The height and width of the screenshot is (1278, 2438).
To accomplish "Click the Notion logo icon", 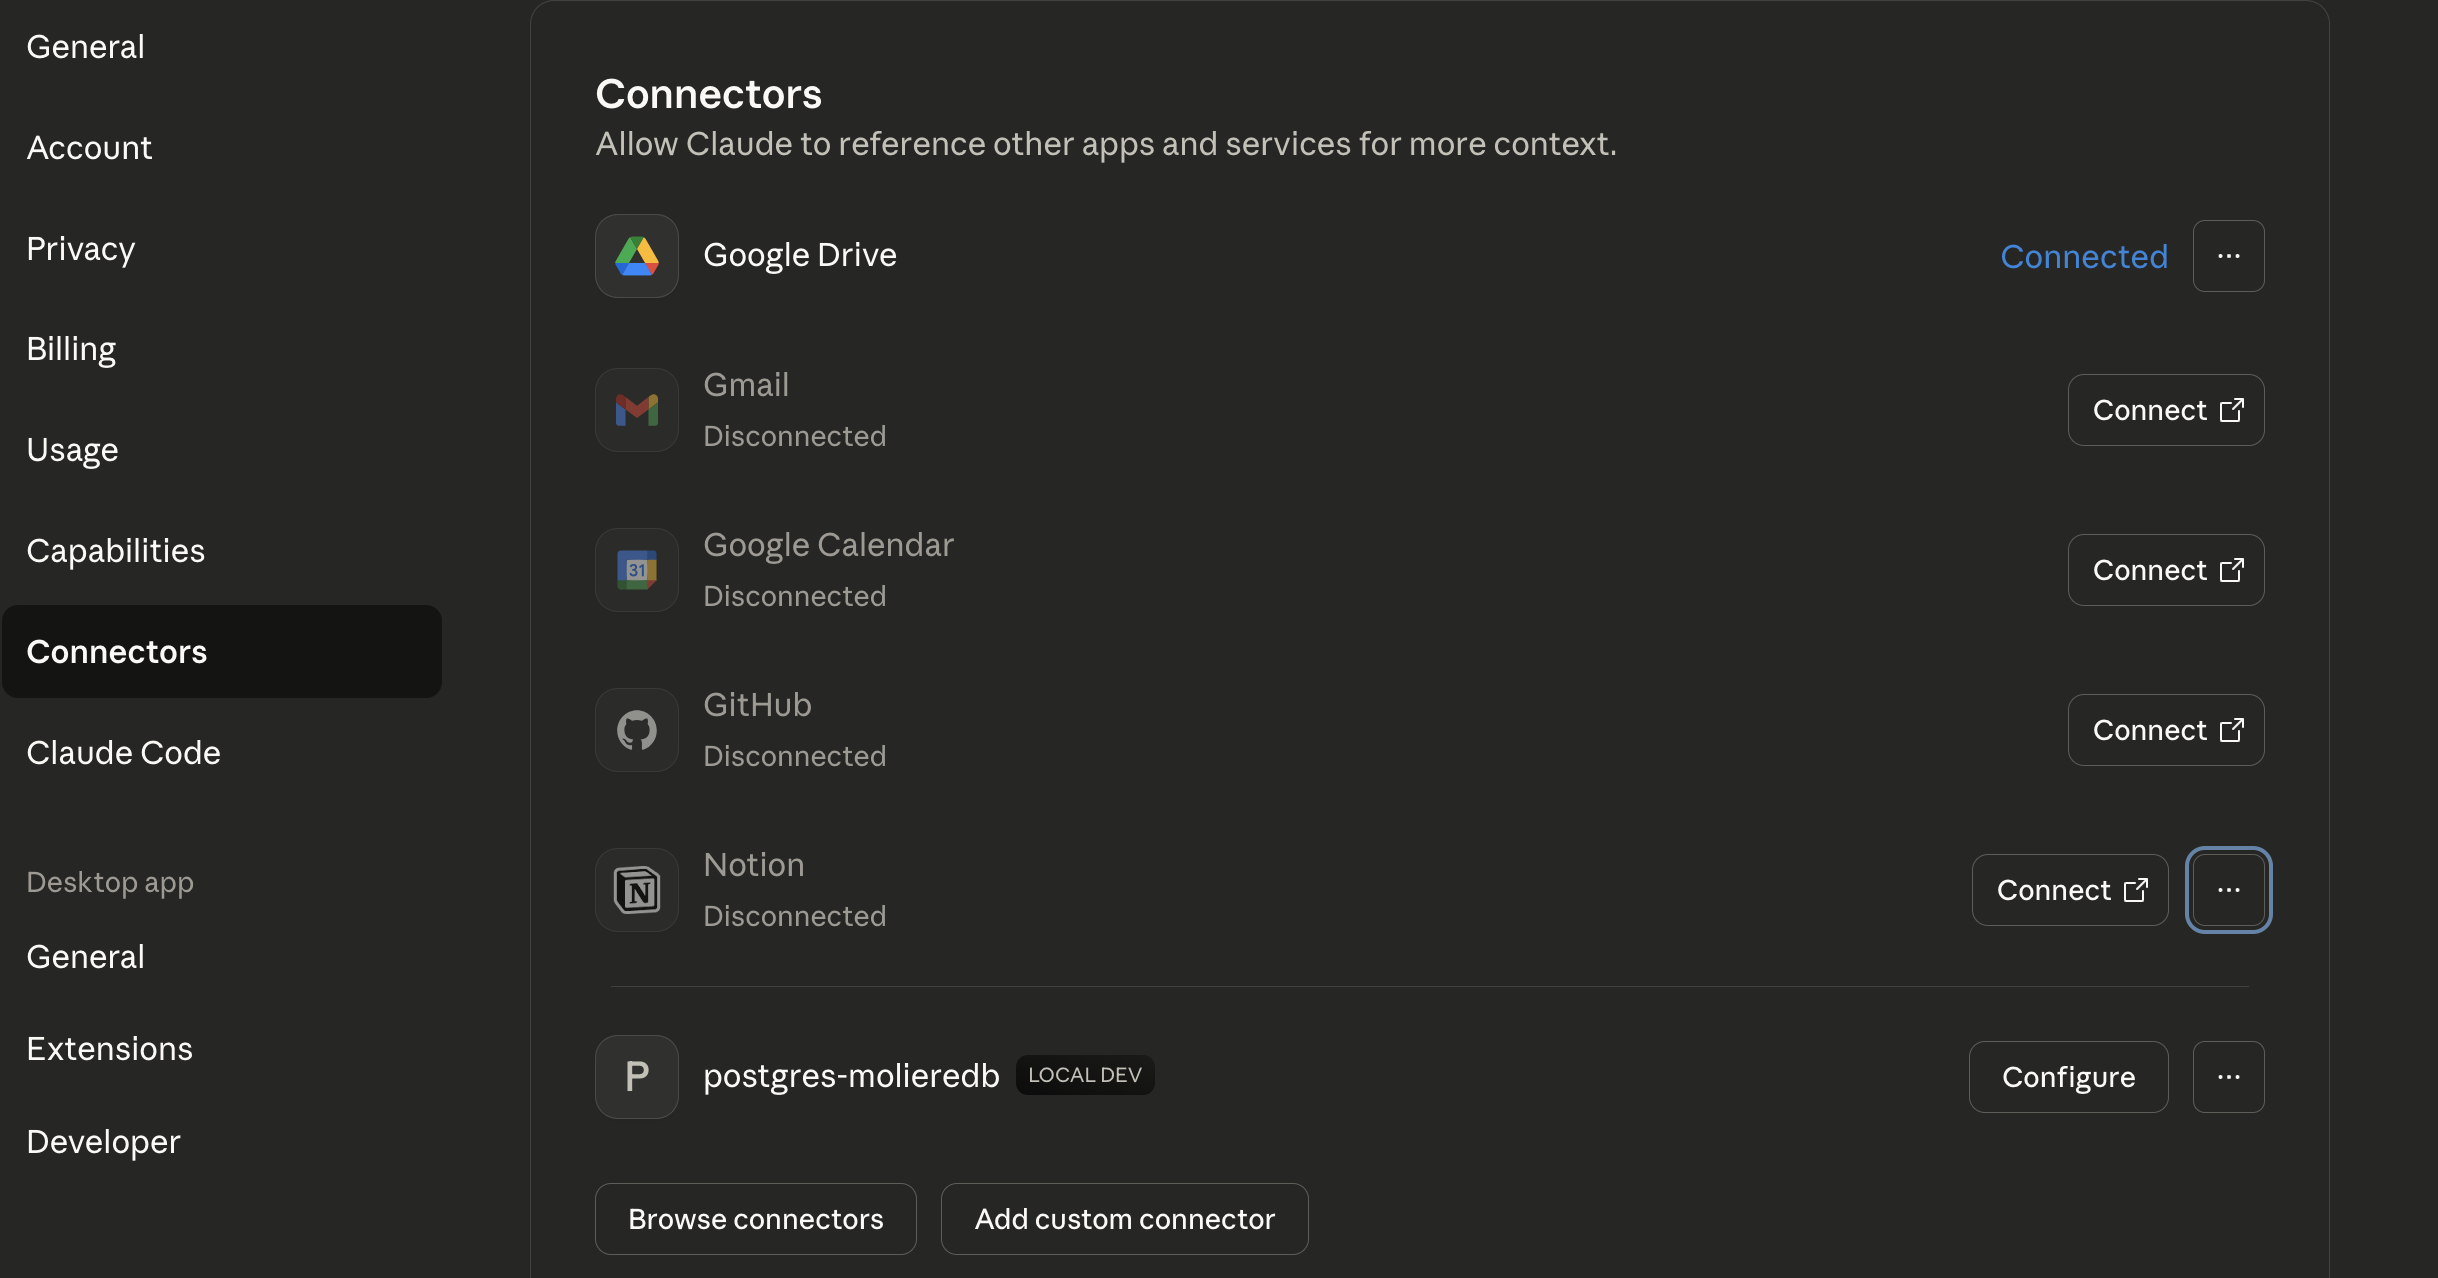I will pos(637,890).
